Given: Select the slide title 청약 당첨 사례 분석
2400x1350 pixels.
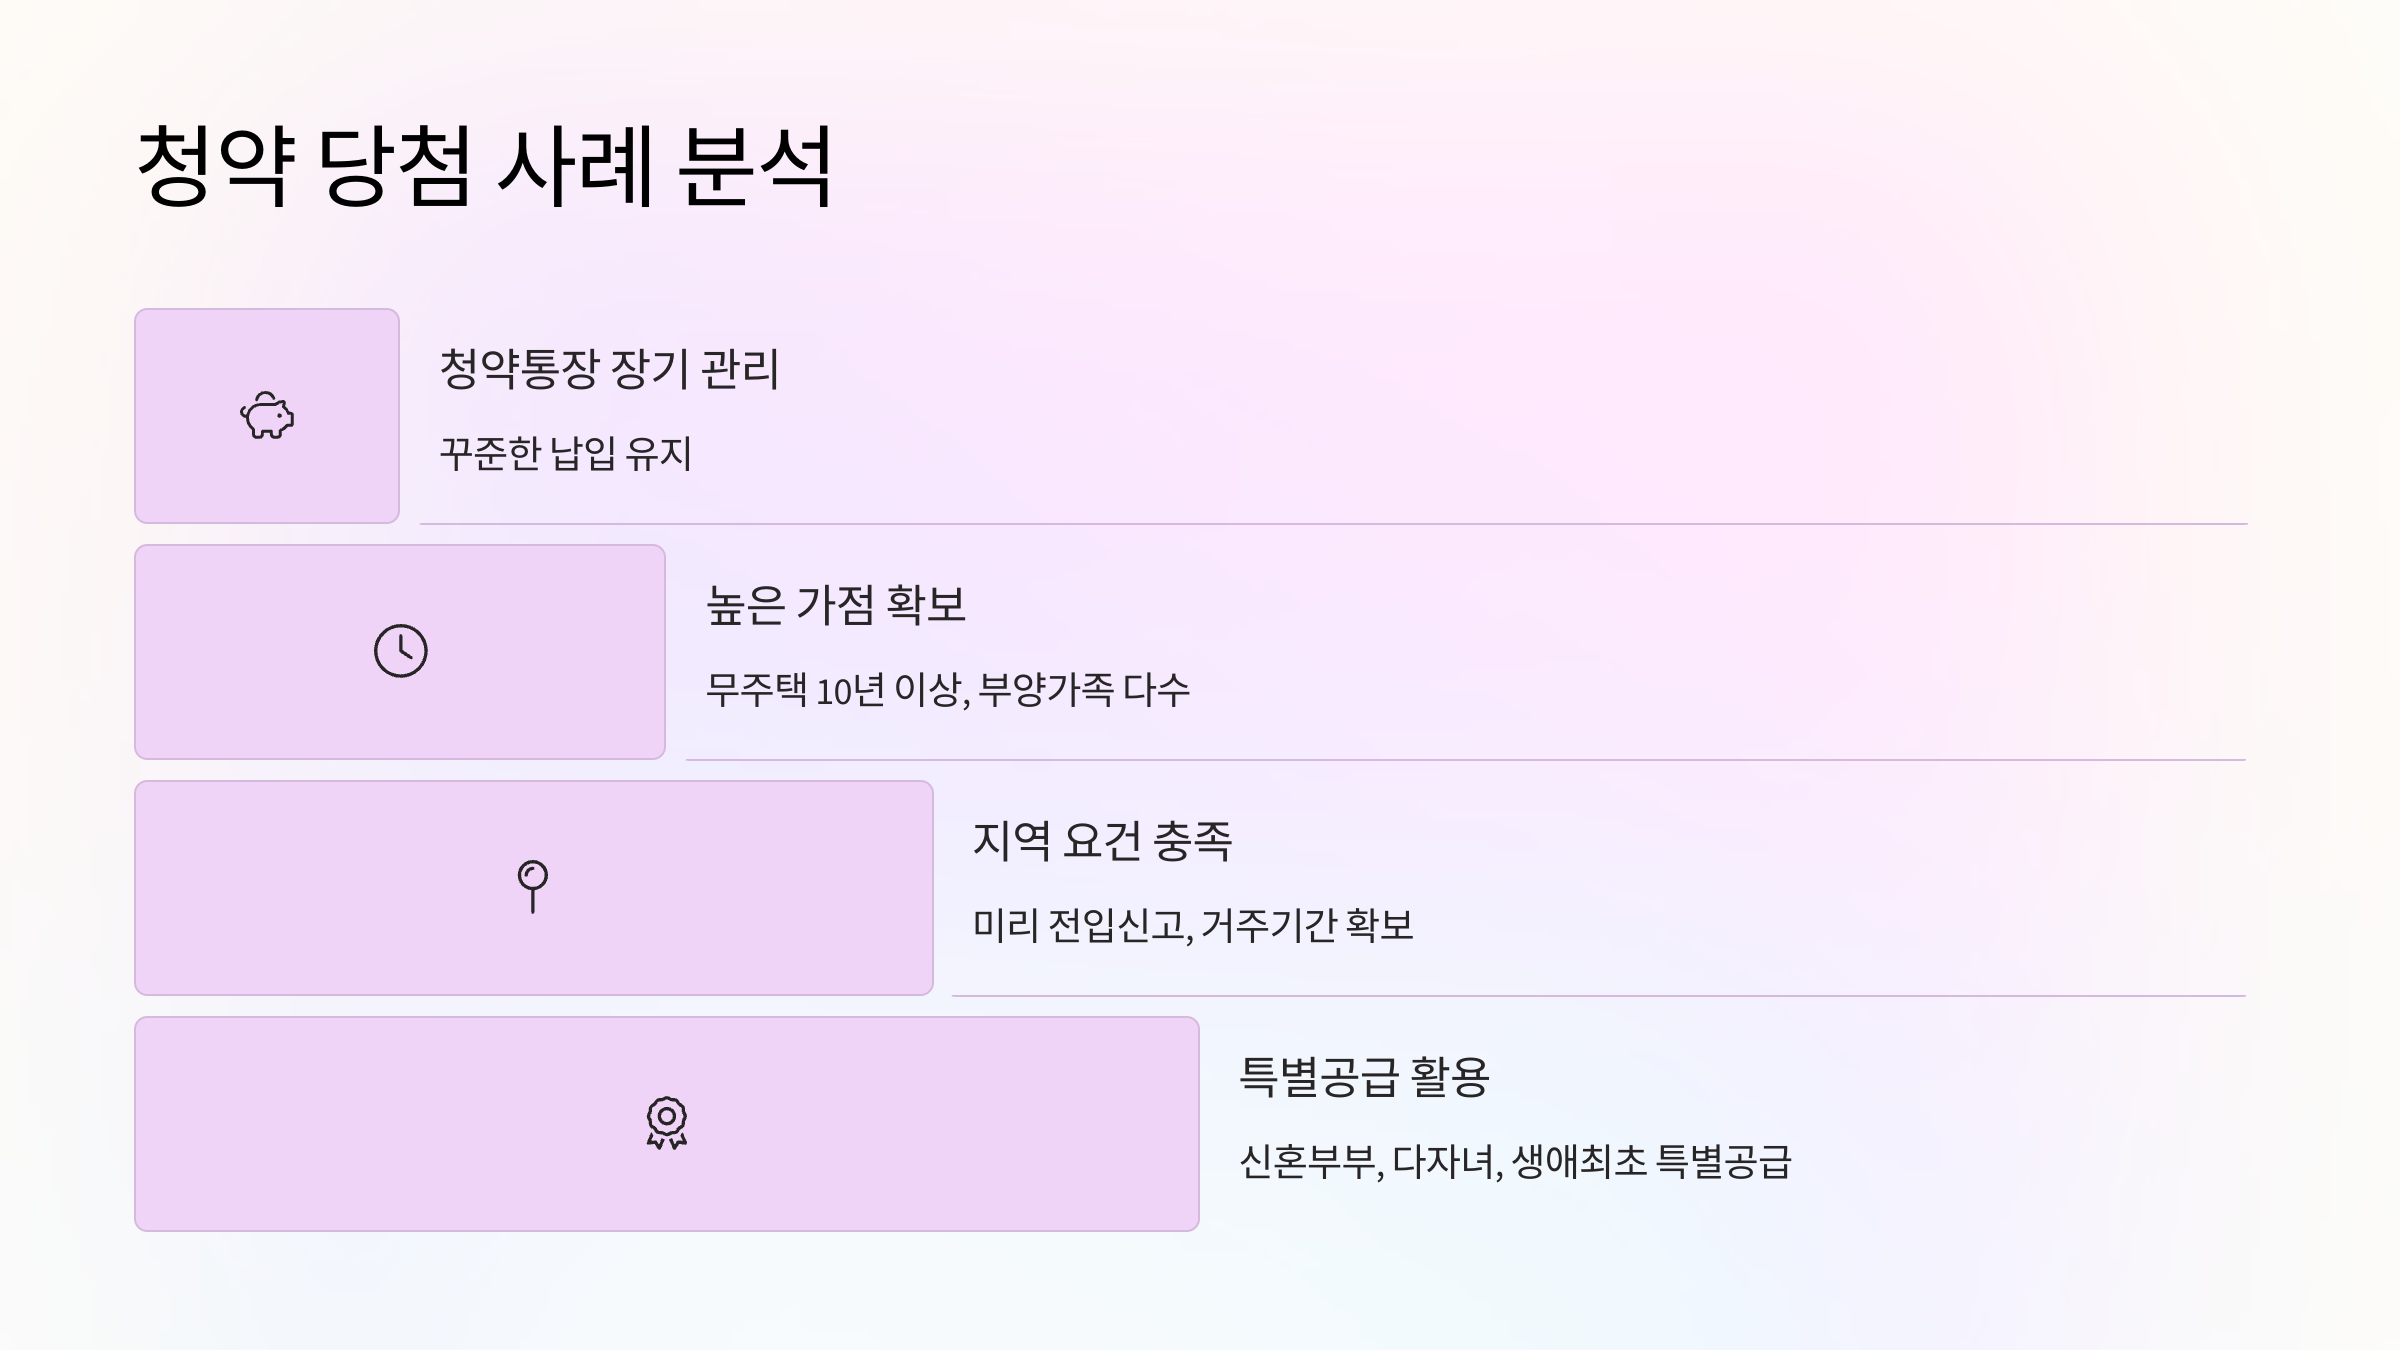Looking at the screenshot, I should (484, 166).
